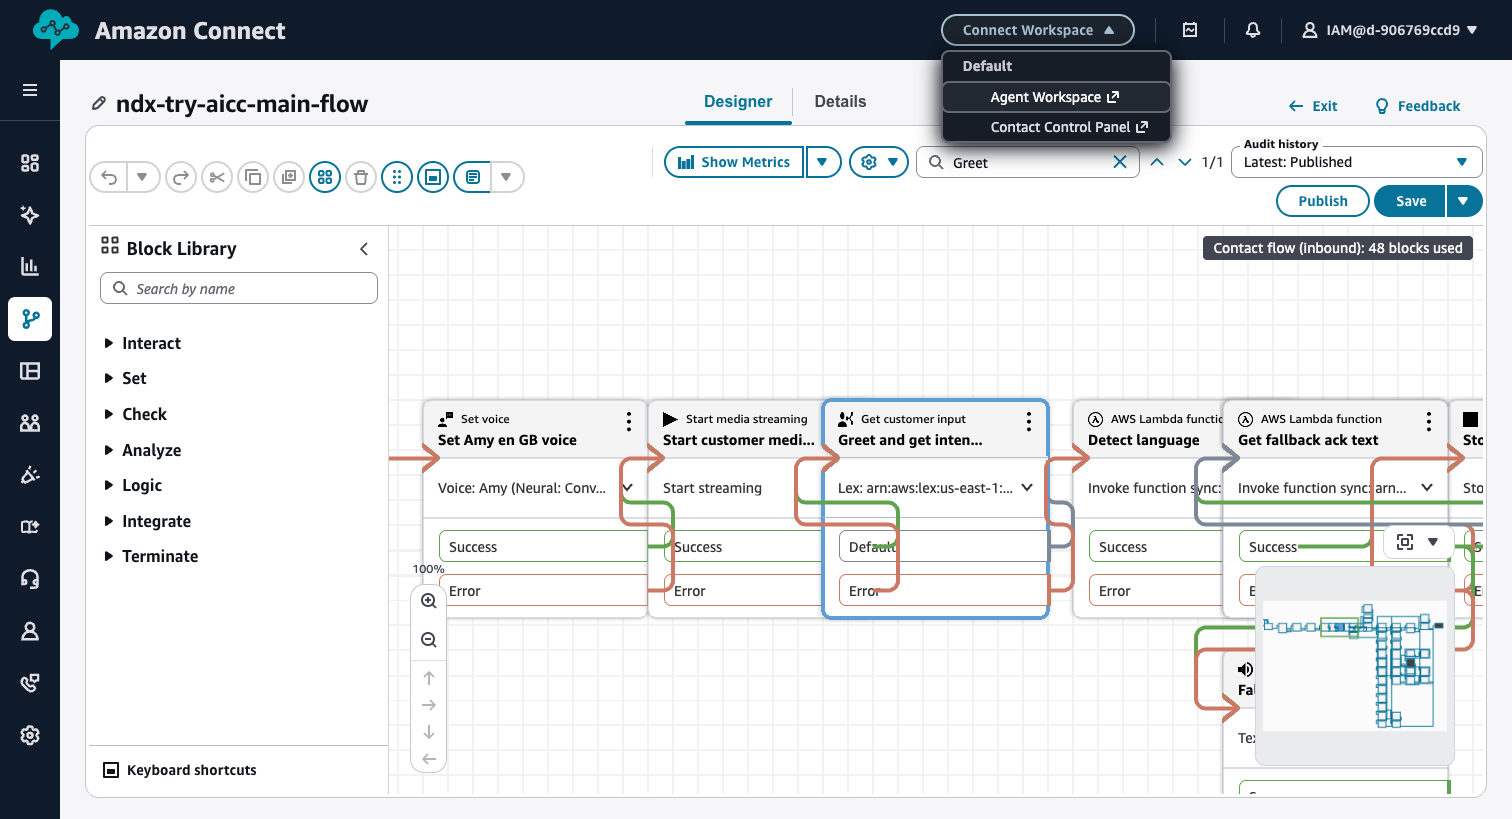Open the hamburger navigation menu
The image size is (1512, 819).
tap(30, 90)
